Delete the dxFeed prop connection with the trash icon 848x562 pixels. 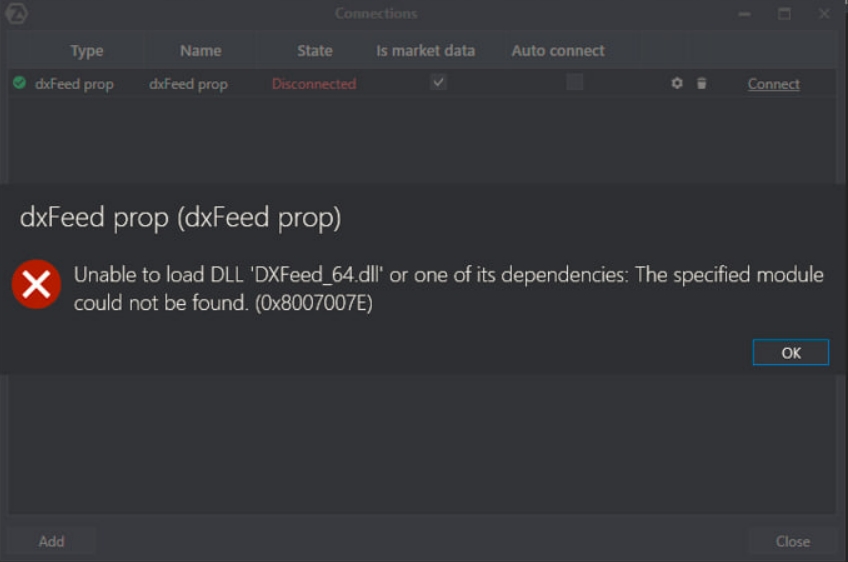pos(701,84)
